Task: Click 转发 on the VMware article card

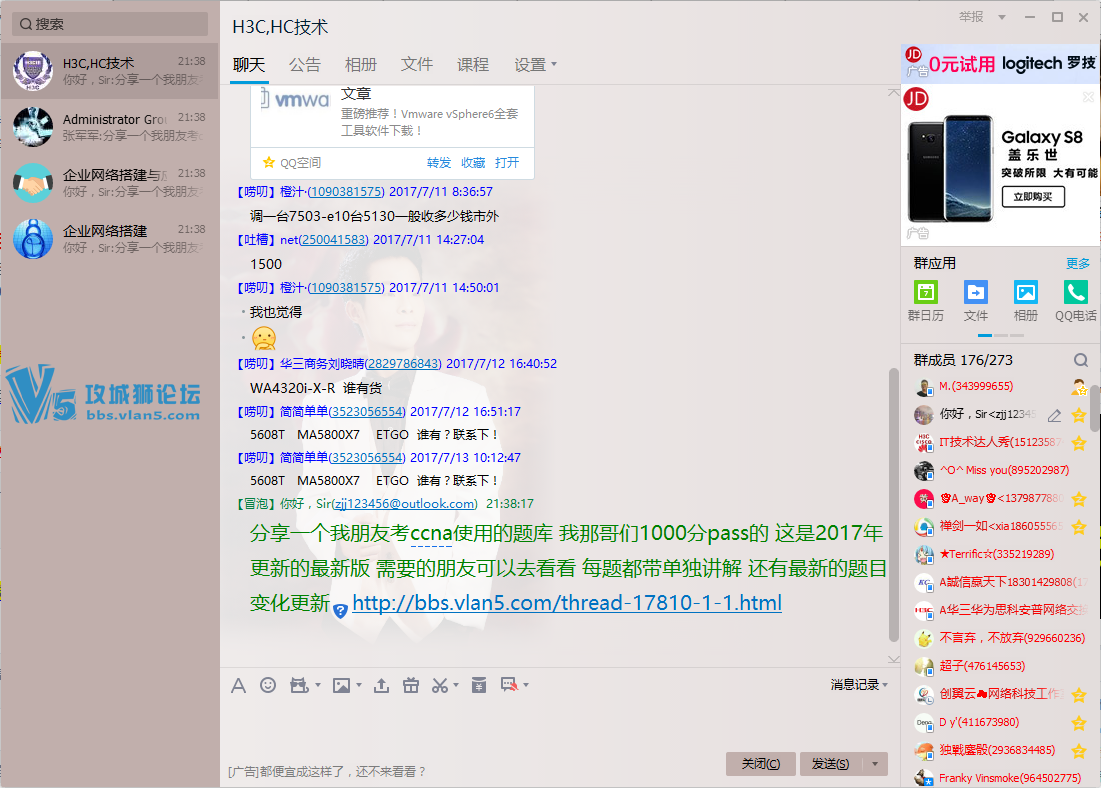Action: 439,163
